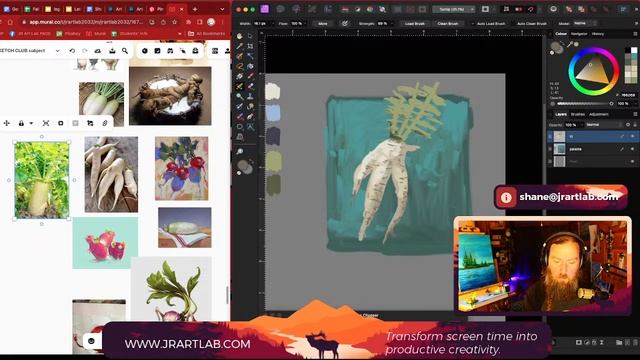The width and height of the screenshot is (640, 360).
Task: Pick the light blue swatch painted on canvas
Action: click(x=273, y=113)
